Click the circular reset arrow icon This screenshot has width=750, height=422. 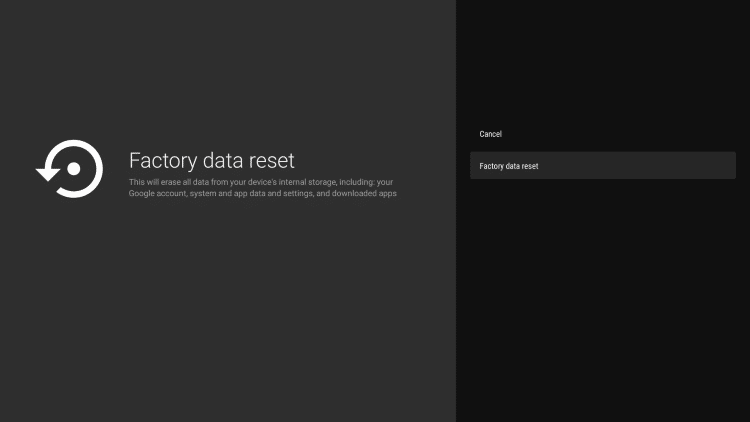[70, 169]
